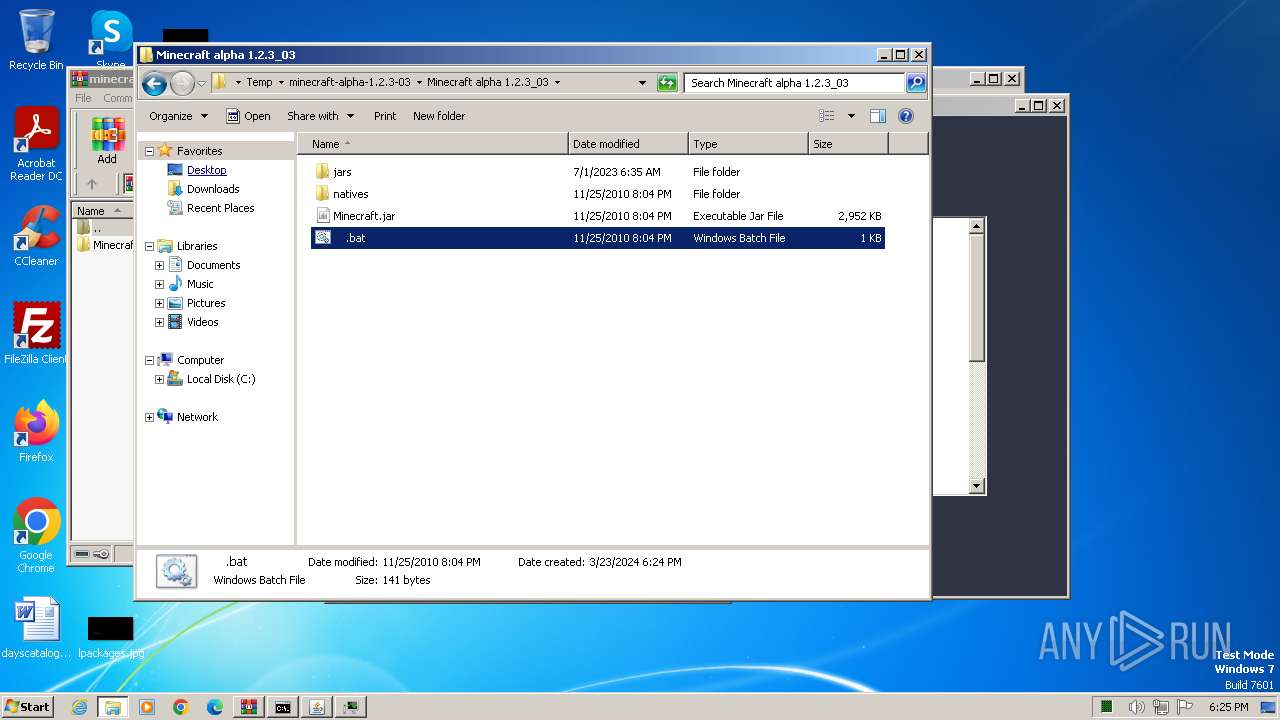
Task: Open the recent pages dropdown near forward arrow
Action: coord(202,83)
